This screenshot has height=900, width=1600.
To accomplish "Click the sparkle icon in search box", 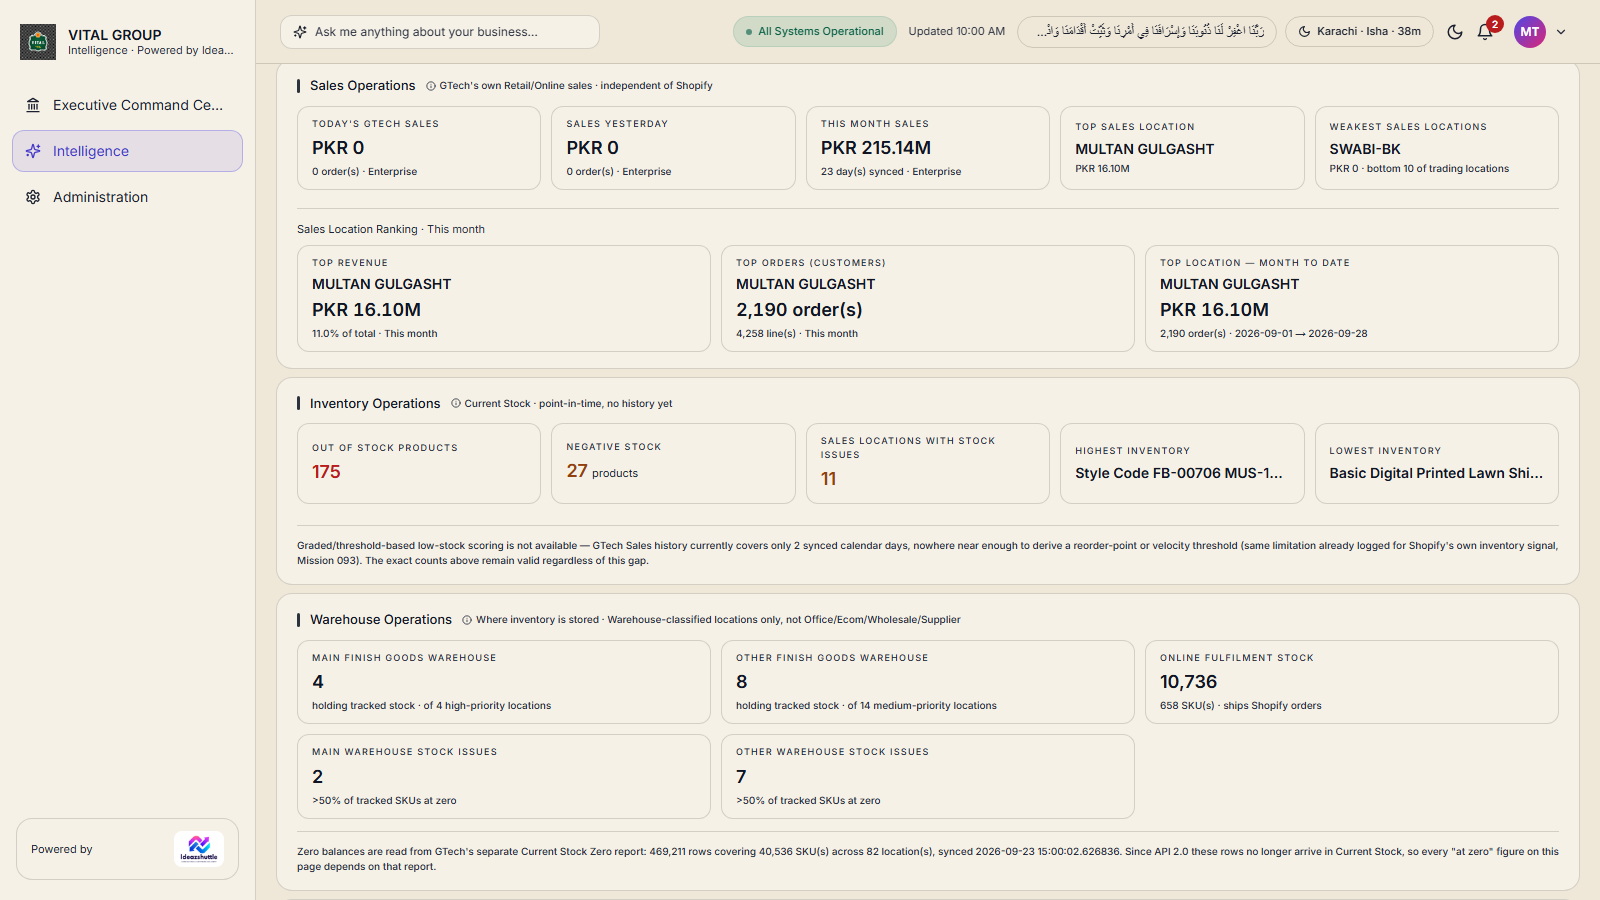I will [x=300, y=32].
